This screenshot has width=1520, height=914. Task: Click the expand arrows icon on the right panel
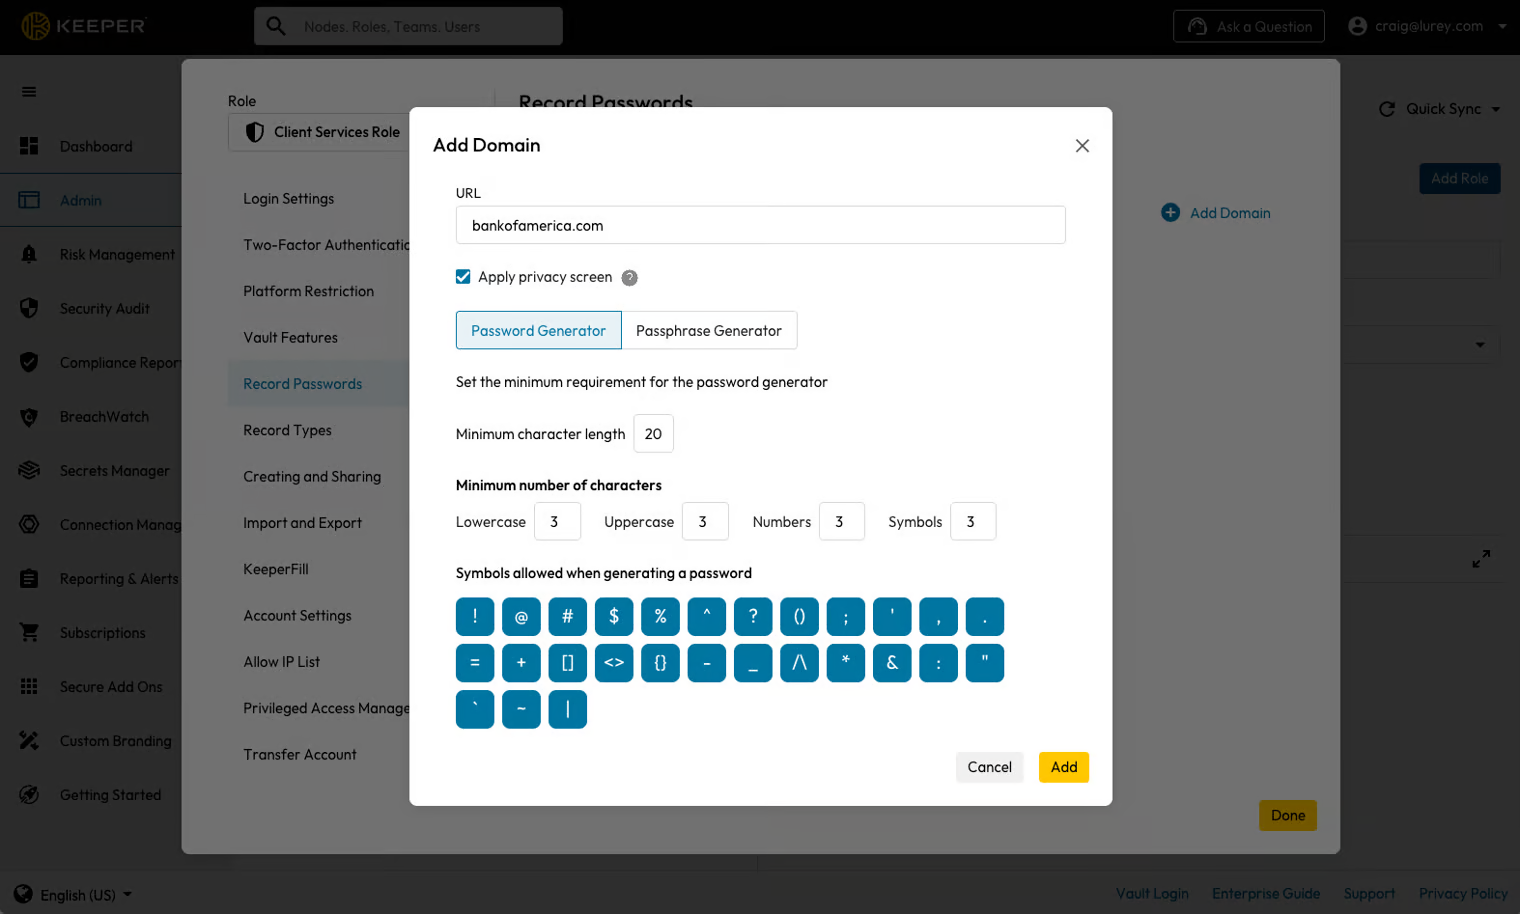[1481, 559]
